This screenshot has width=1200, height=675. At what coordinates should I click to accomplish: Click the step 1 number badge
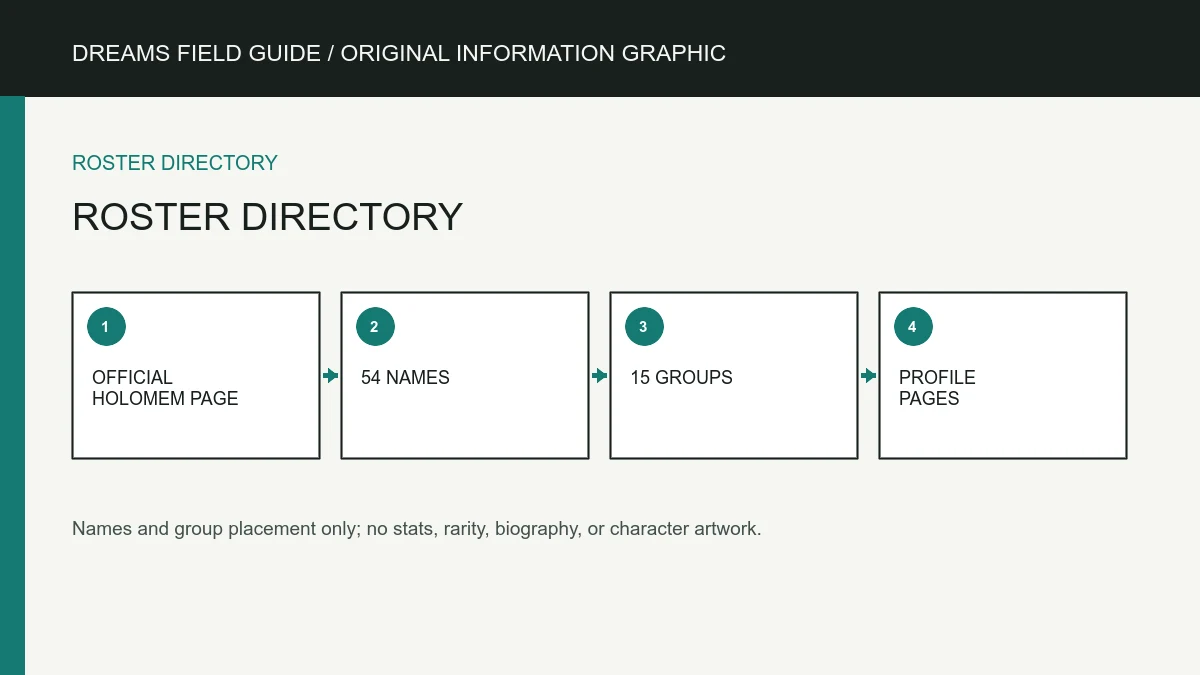tap(106, 327)
